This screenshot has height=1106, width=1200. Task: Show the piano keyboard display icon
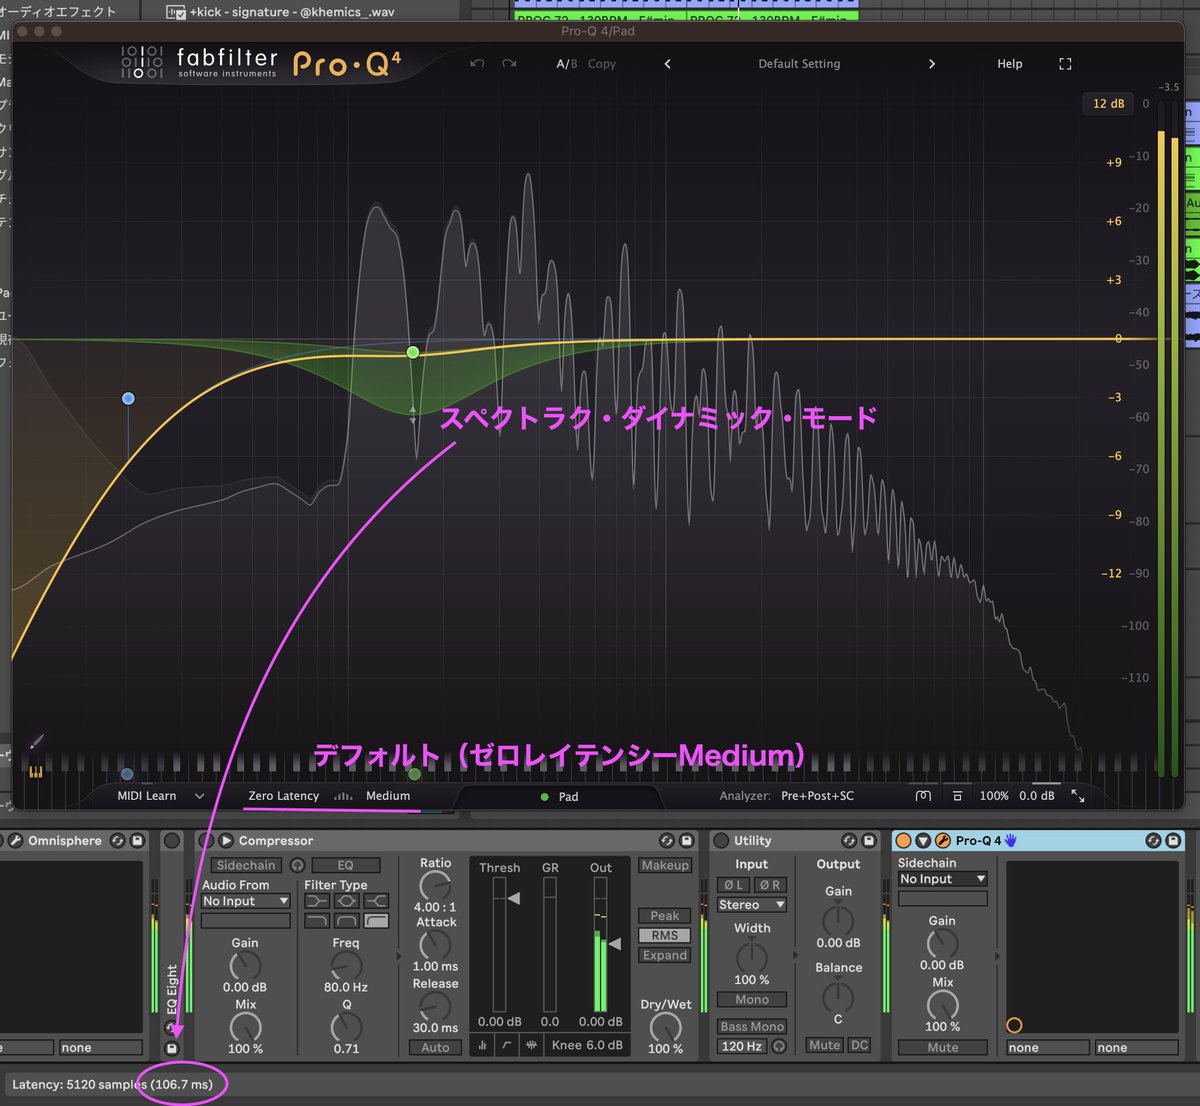(36, 771)
